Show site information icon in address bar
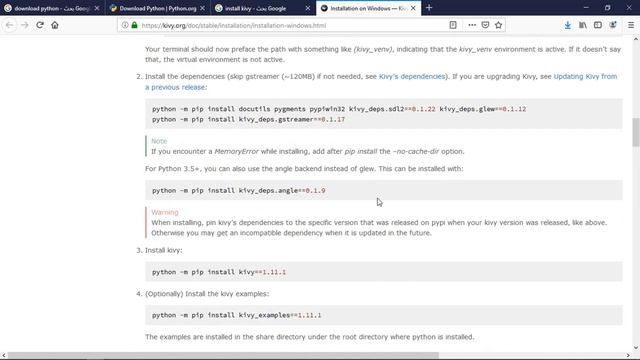Screen dimensions: 640x360 (125, 25)
